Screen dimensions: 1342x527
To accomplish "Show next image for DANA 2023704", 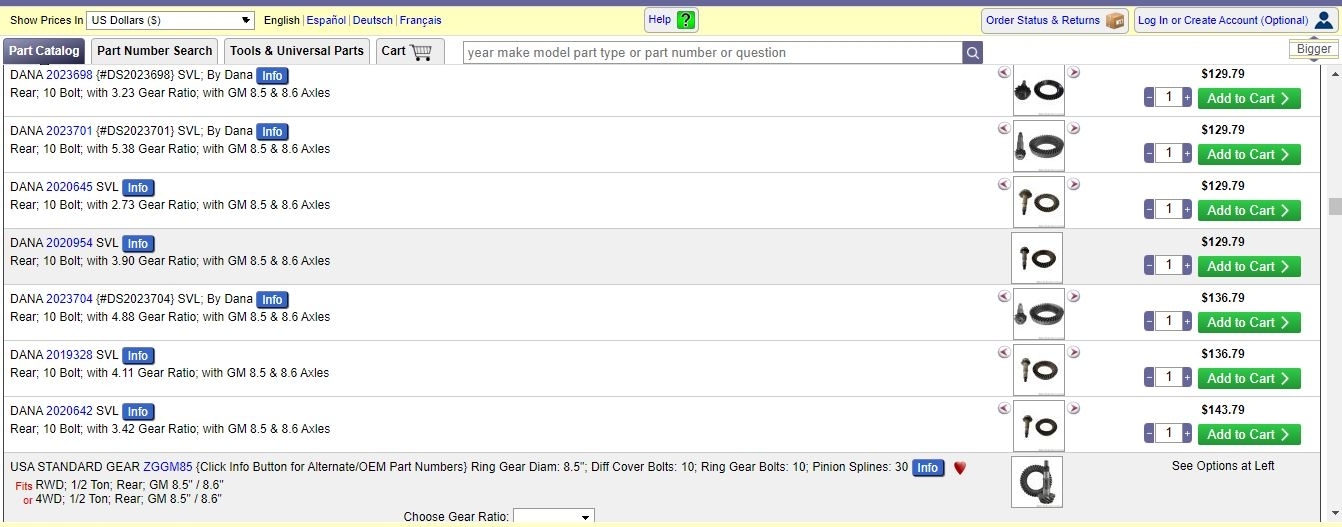I will (x=1074, y=296).
